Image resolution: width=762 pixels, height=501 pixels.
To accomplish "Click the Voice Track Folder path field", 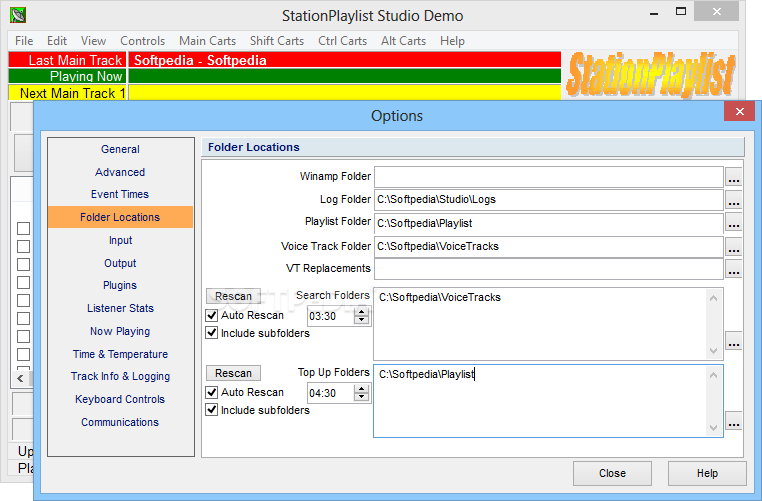I will pos(549,246).
